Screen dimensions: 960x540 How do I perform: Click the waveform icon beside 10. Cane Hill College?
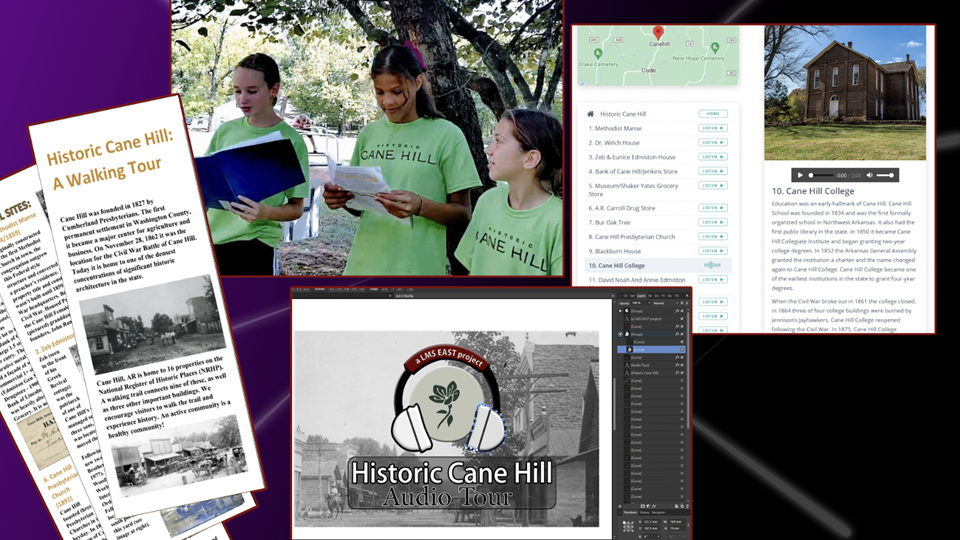(712, 265)
